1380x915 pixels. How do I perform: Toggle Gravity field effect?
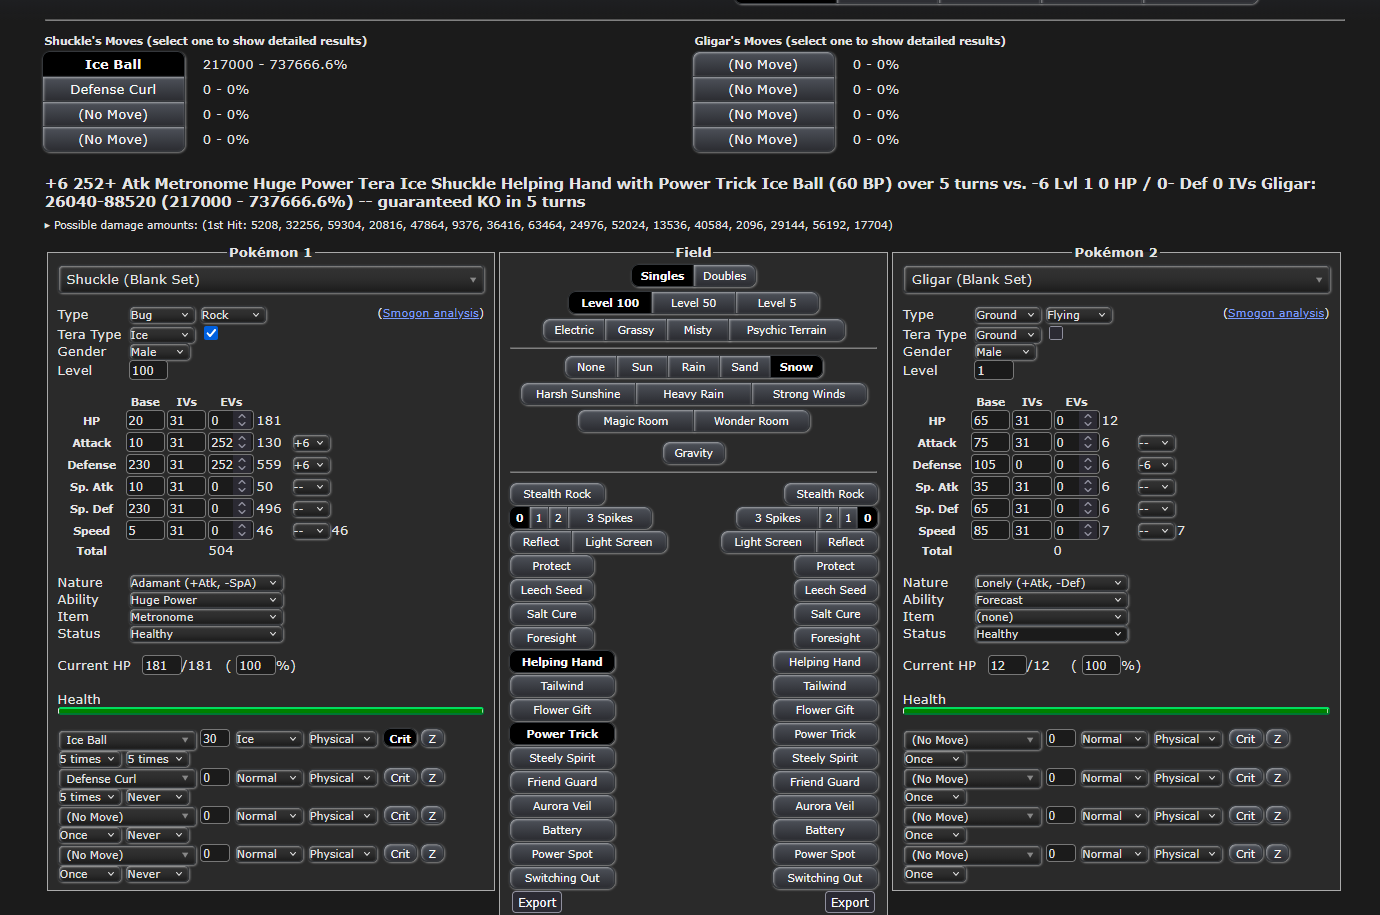(694, 453)
